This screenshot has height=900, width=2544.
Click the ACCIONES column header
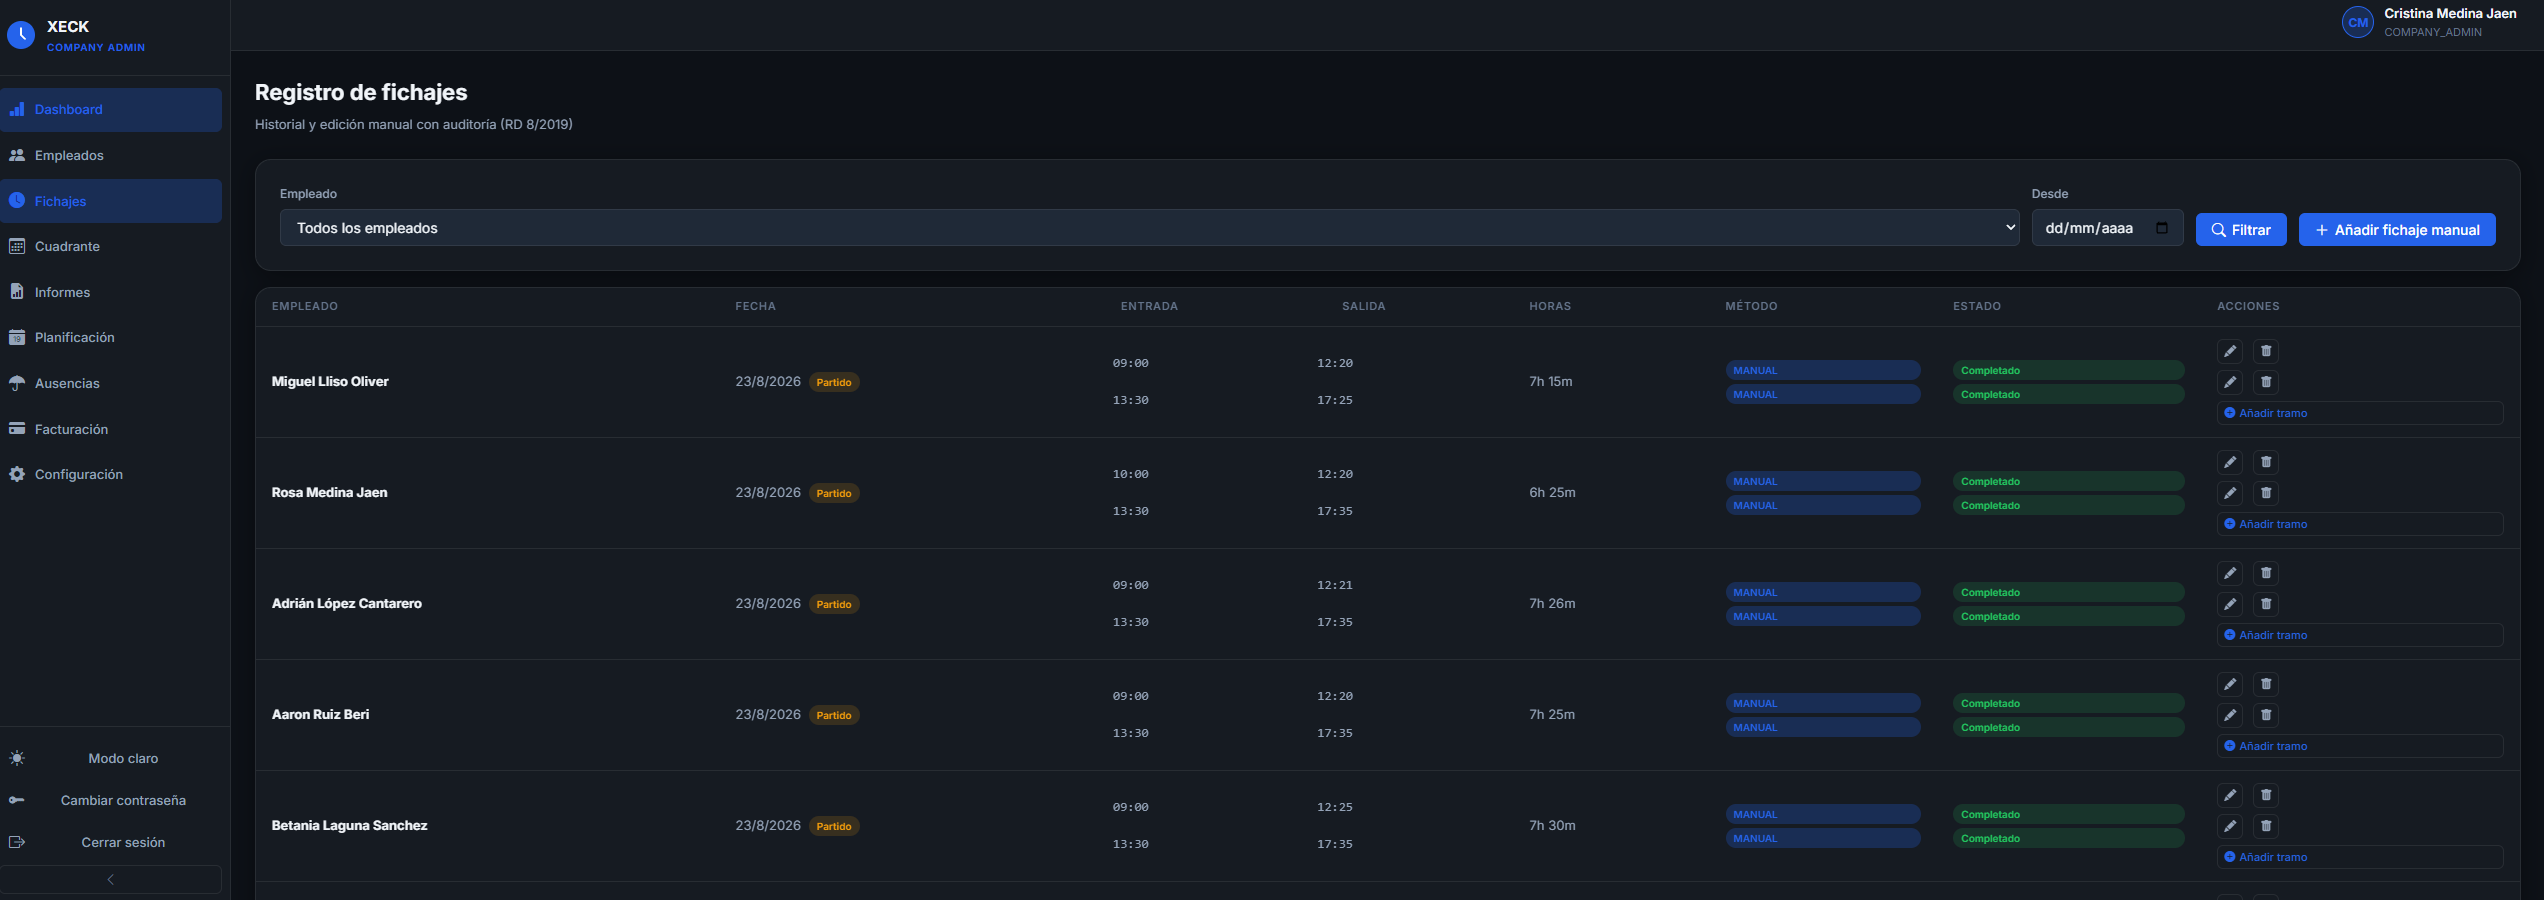pyautogui.click(x=2248, y=306)
